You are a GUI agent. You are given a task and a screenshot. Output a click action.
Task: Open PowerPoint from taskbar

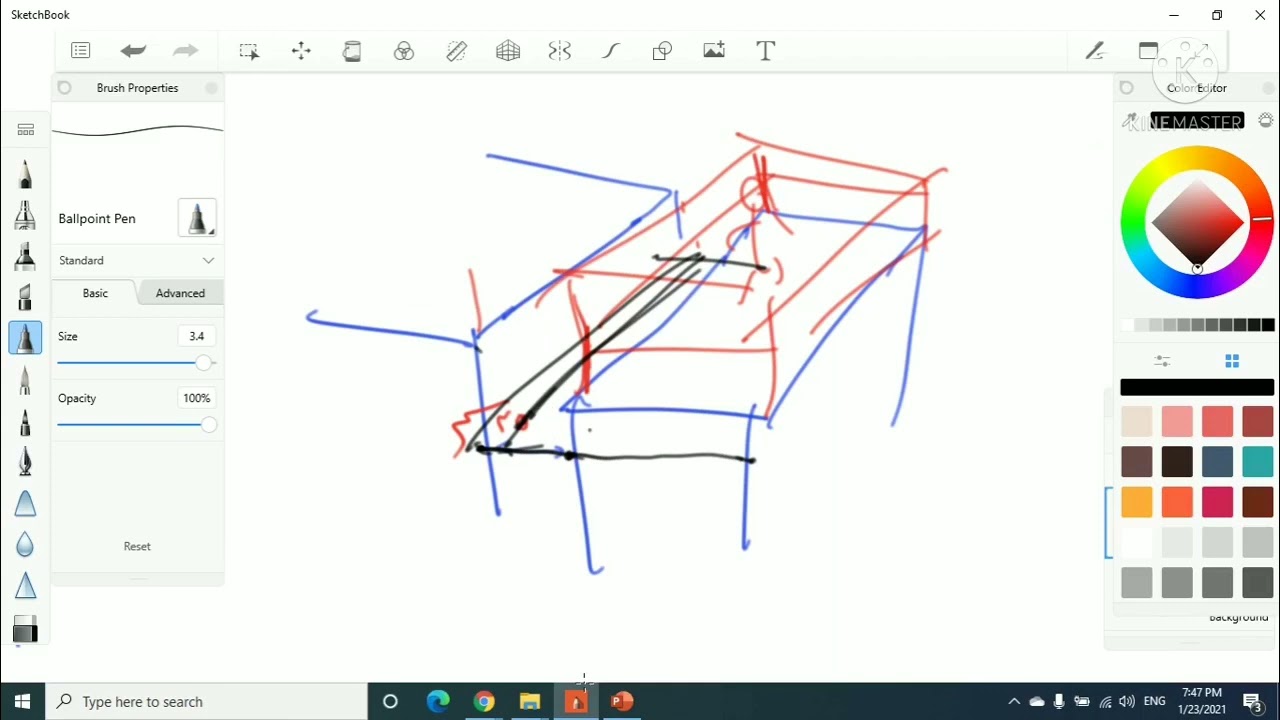coord(621,701)
